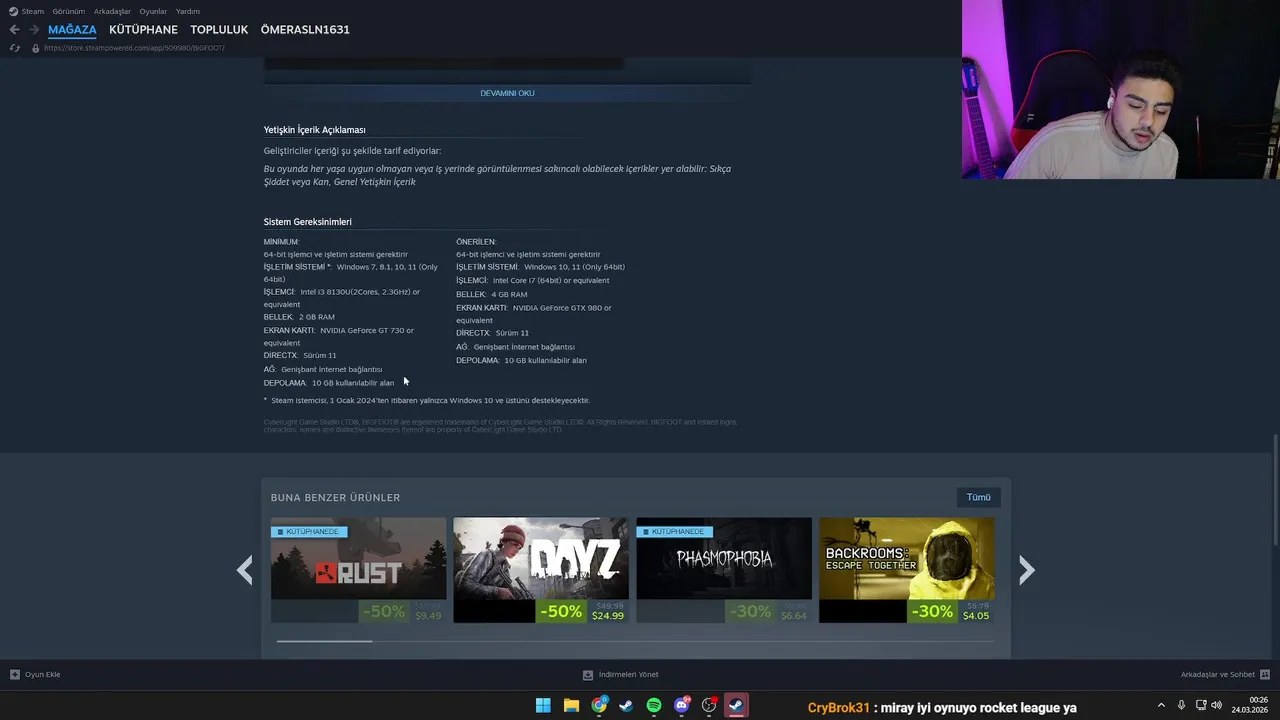Switch to the KÜTÜPHANE tab
Image resolution: width=1280 pixels, height=720 pixels.
(143, 30)
